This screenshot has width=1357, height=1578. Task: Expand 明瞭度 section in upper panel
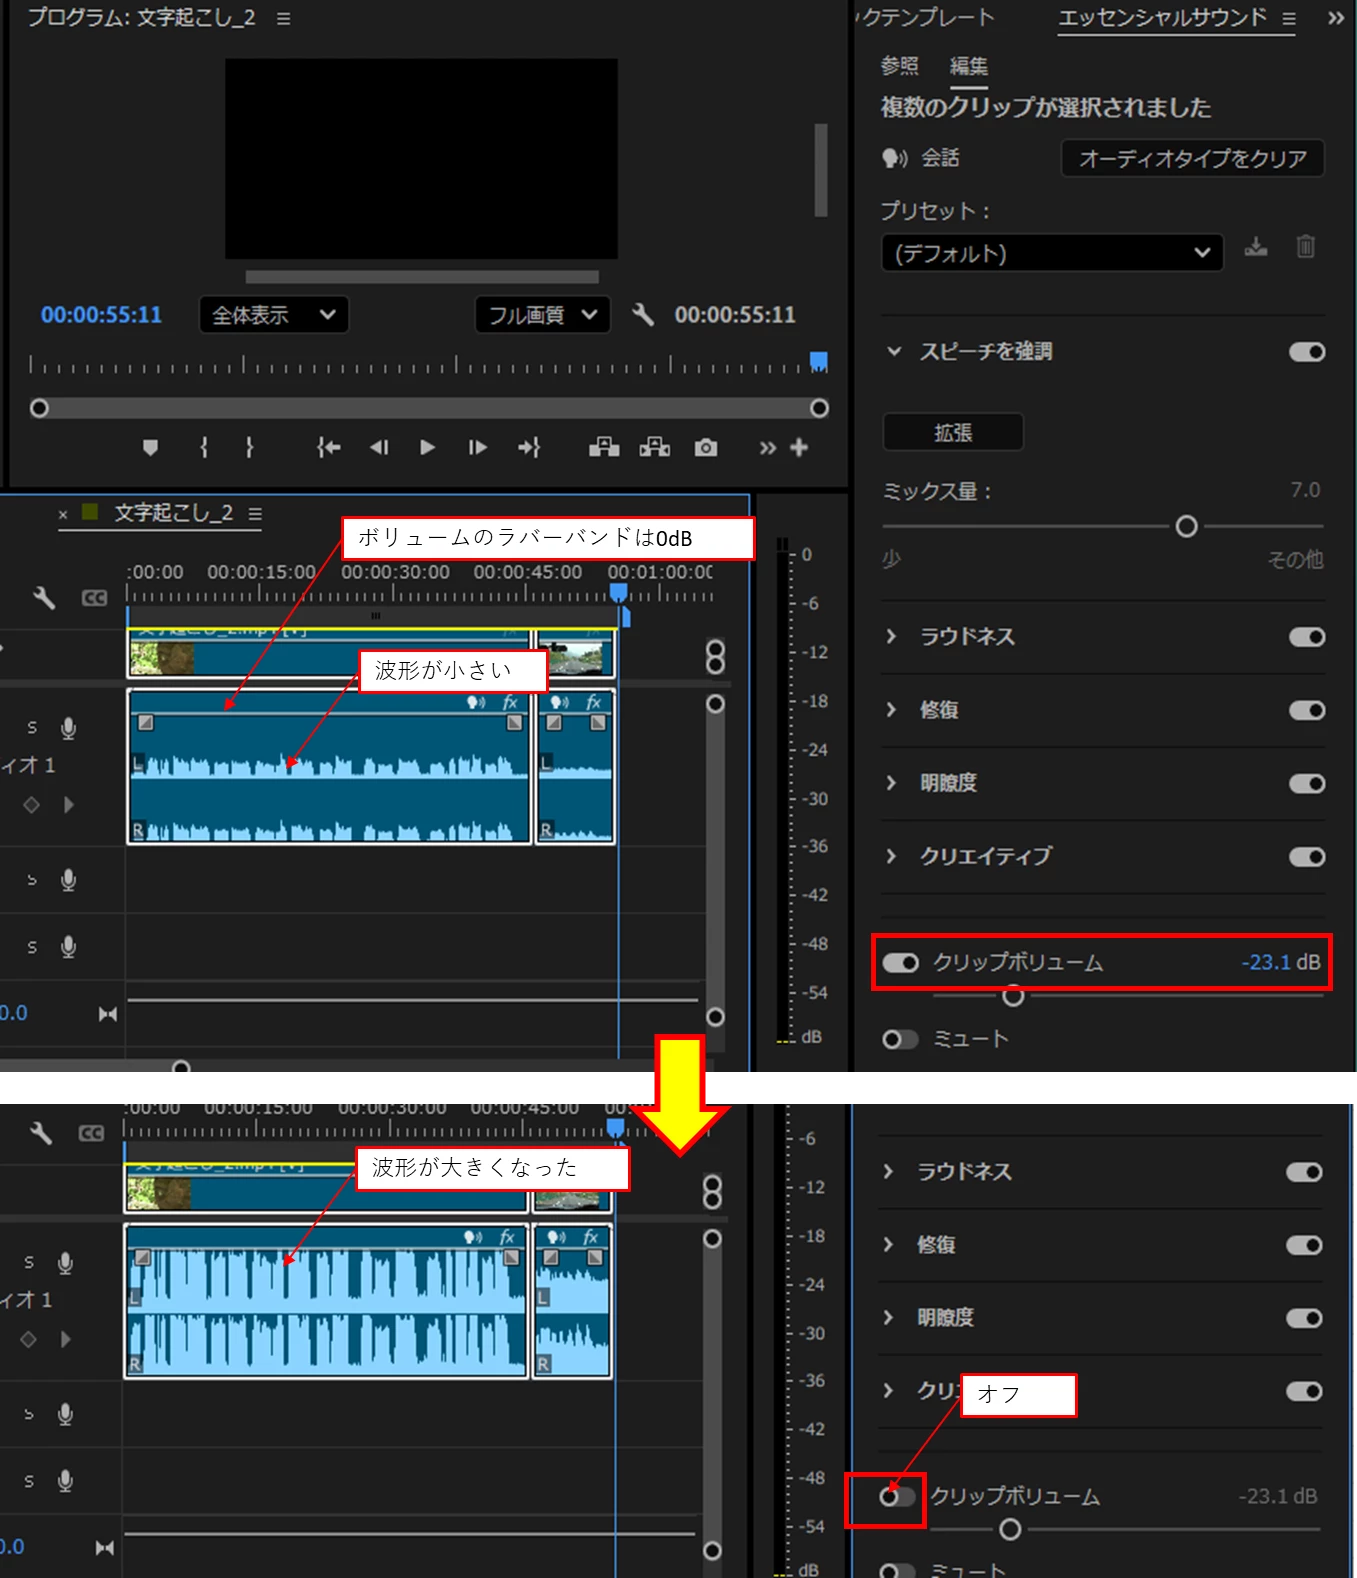pos(891,782)
